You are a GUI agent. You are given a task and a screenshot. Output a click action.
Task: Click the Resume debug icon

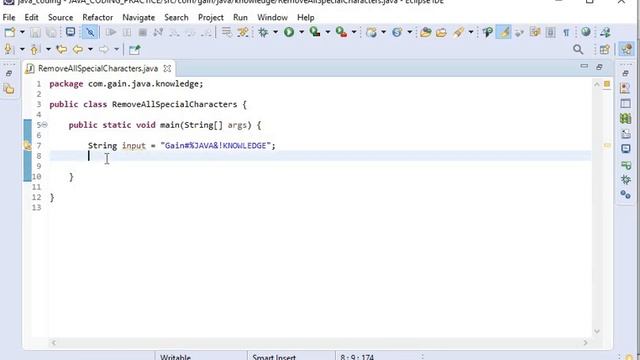click(111, 32)
